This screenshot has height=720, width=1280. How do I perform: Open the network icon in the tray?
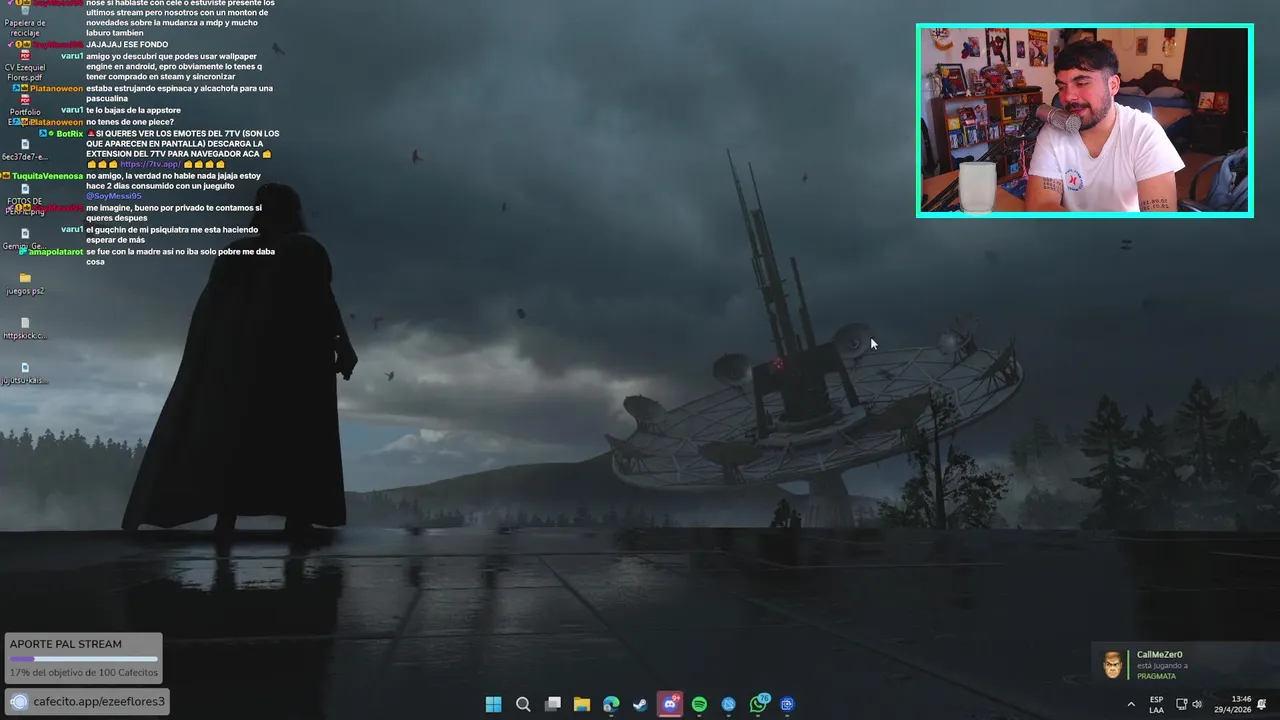1181,704
